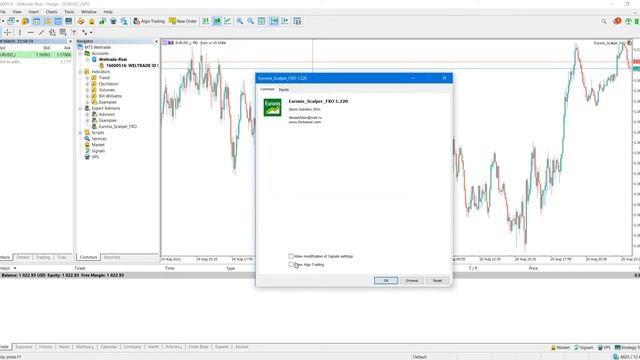Collapse the Indicators tree node
Image resolution: width=640 pixels, height=360 pixels.
[80, 72]
